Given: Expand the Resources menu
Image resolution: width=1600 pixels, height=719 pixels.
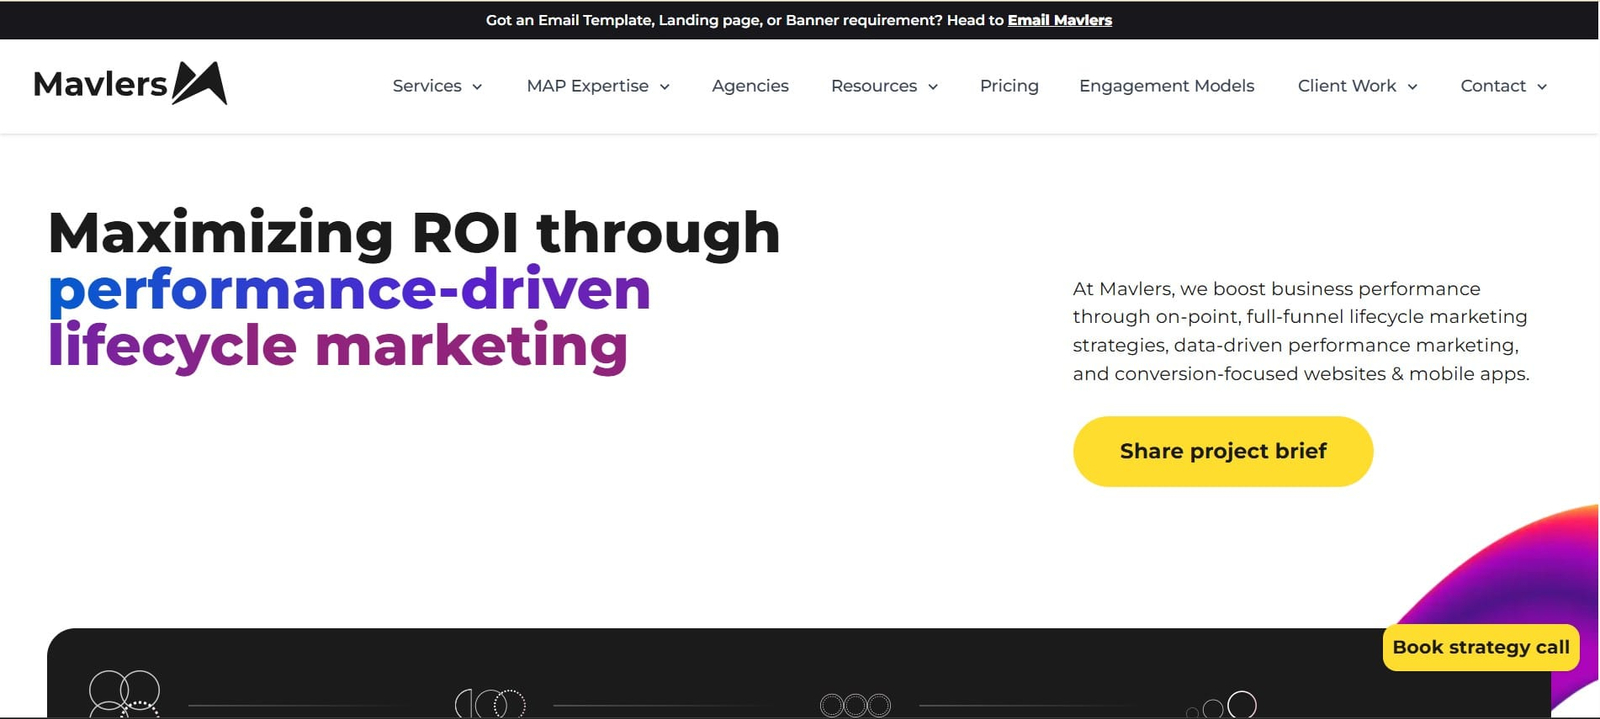Looking at the screenshot, I should (x=884, y=86).
